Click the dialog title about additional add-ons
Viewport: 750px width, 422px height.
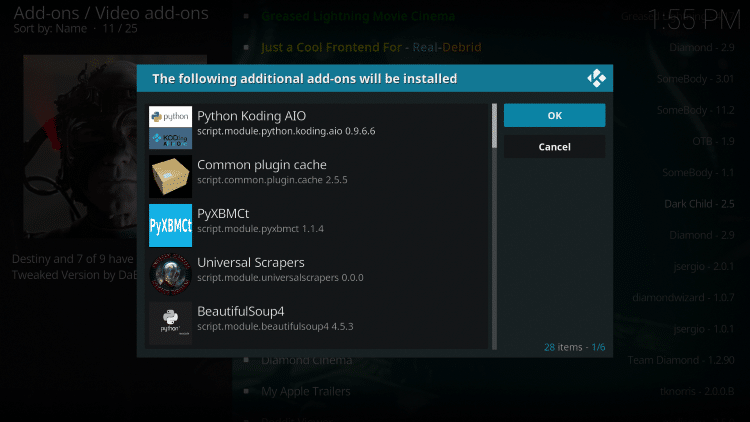[x=304, y=78]
